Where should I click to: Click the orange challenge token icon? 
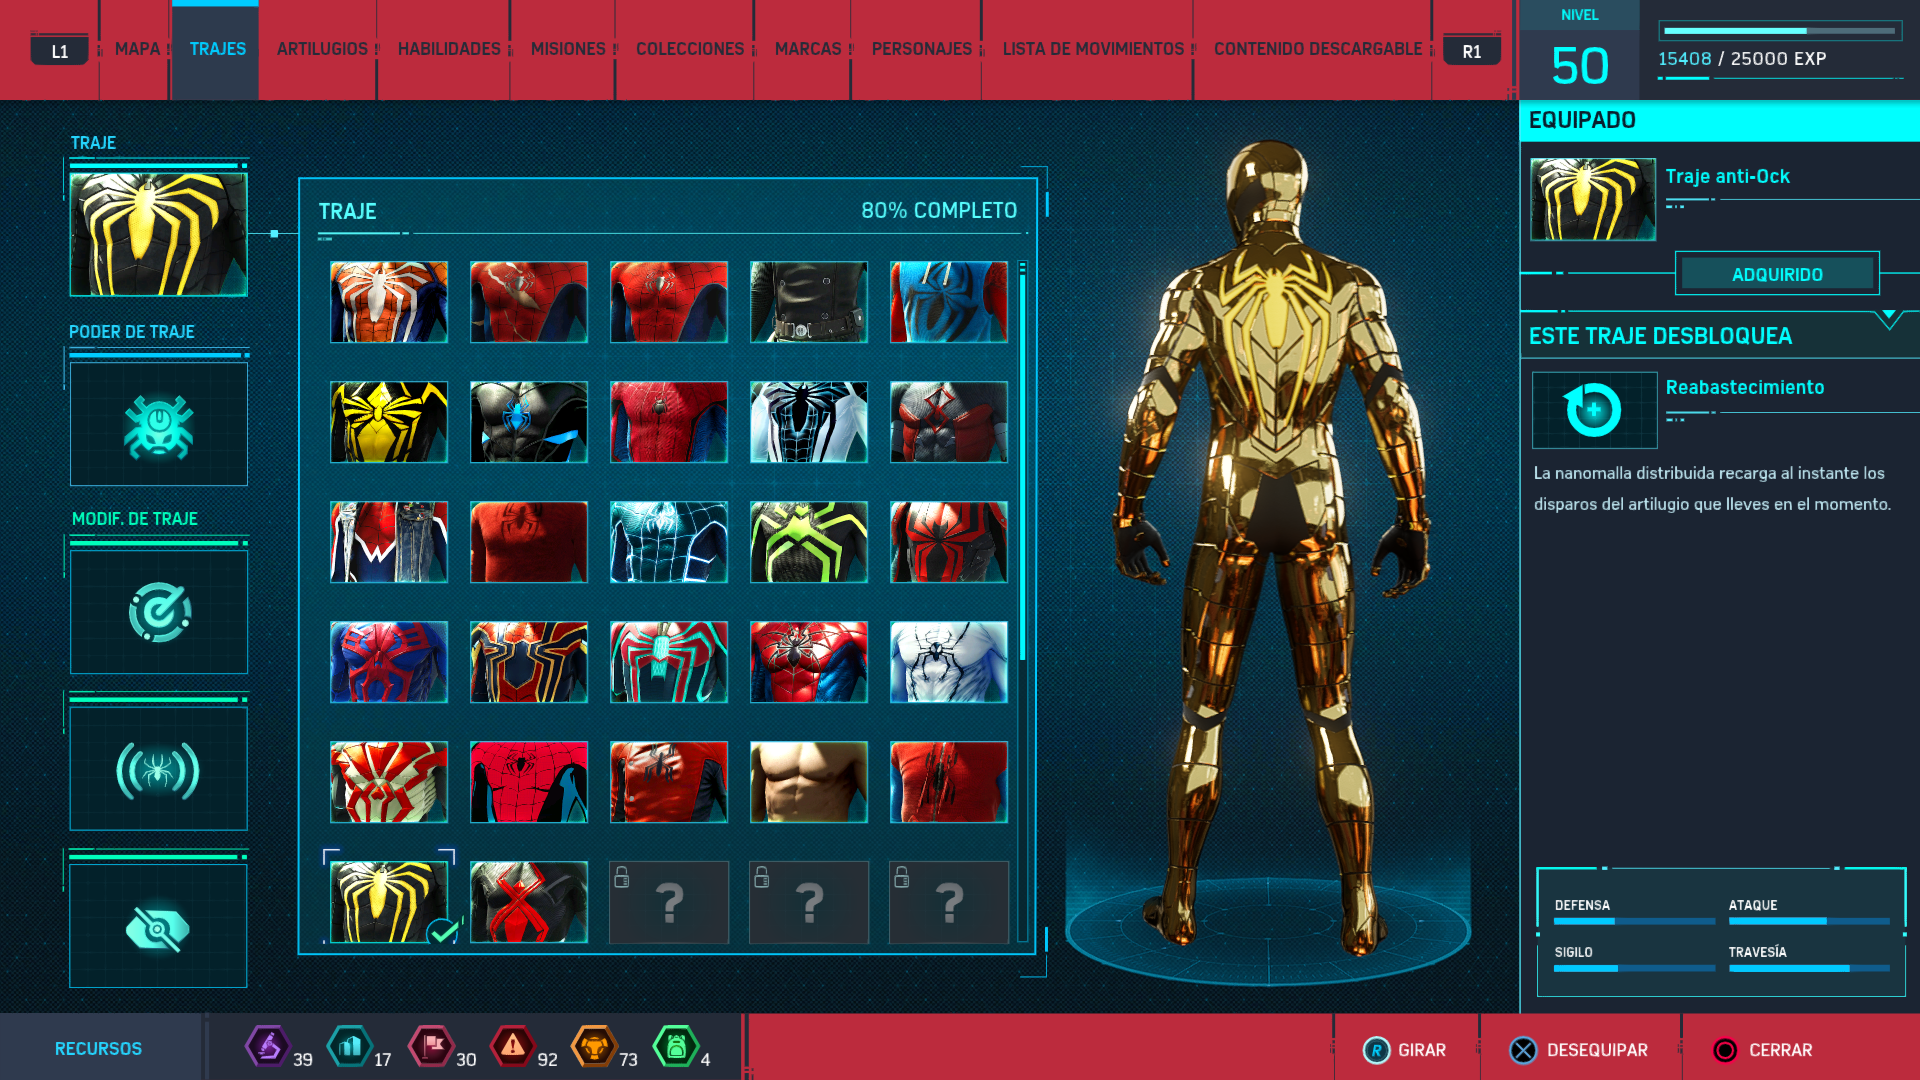594,1047
